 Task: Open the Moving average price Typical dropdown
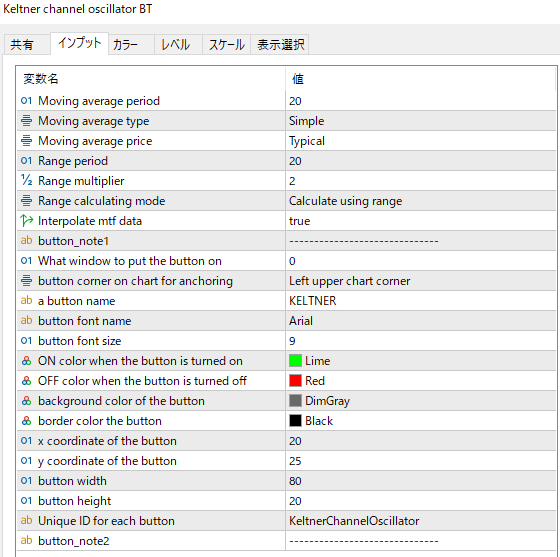pyautogui.click(x=420, y=141)
